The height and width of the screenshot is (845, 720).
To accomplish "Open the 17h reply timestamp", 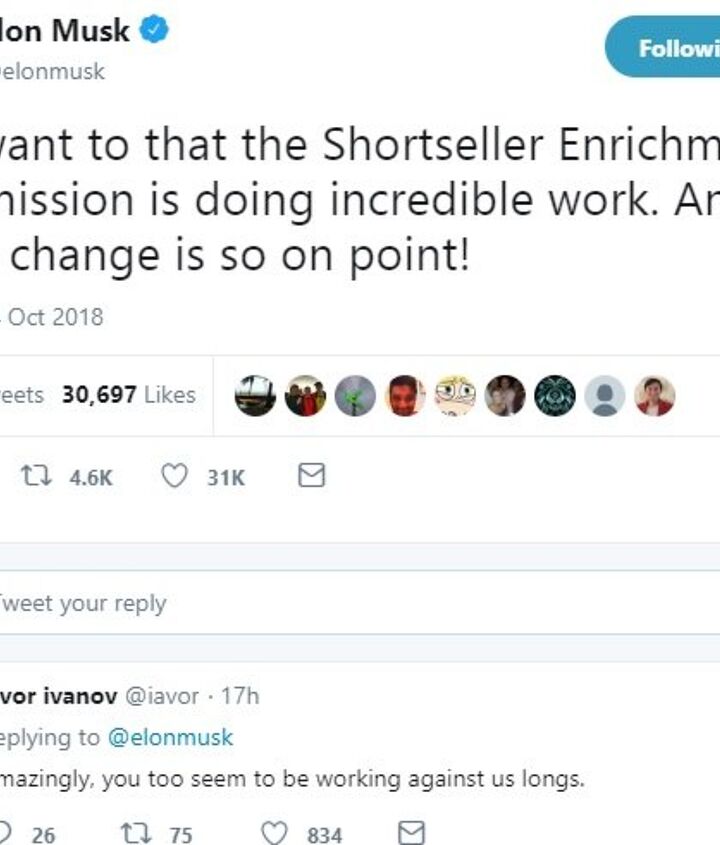I will click(239, 696).
